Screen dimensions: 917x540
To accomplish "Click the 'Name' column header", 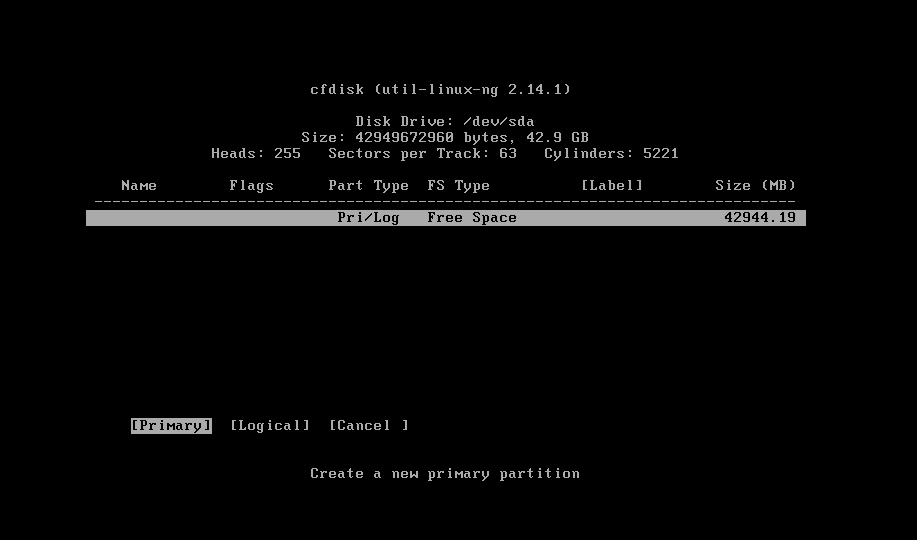I will [139, 185].
